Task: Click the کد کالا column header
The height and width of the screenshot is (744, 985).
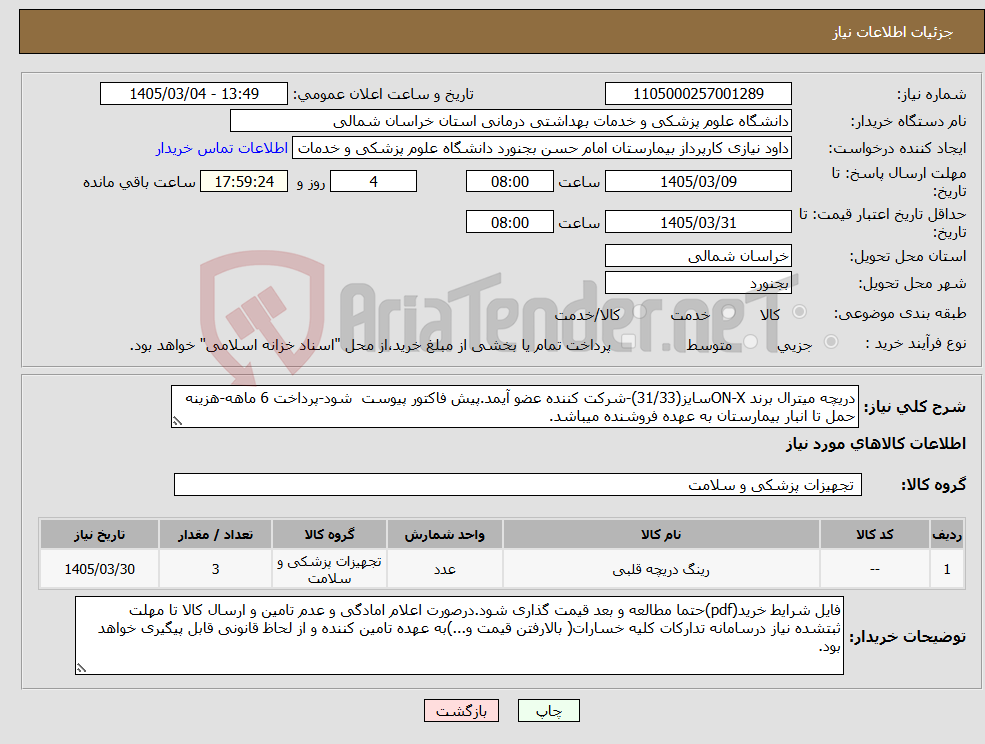Action: (x=875, y=535)
